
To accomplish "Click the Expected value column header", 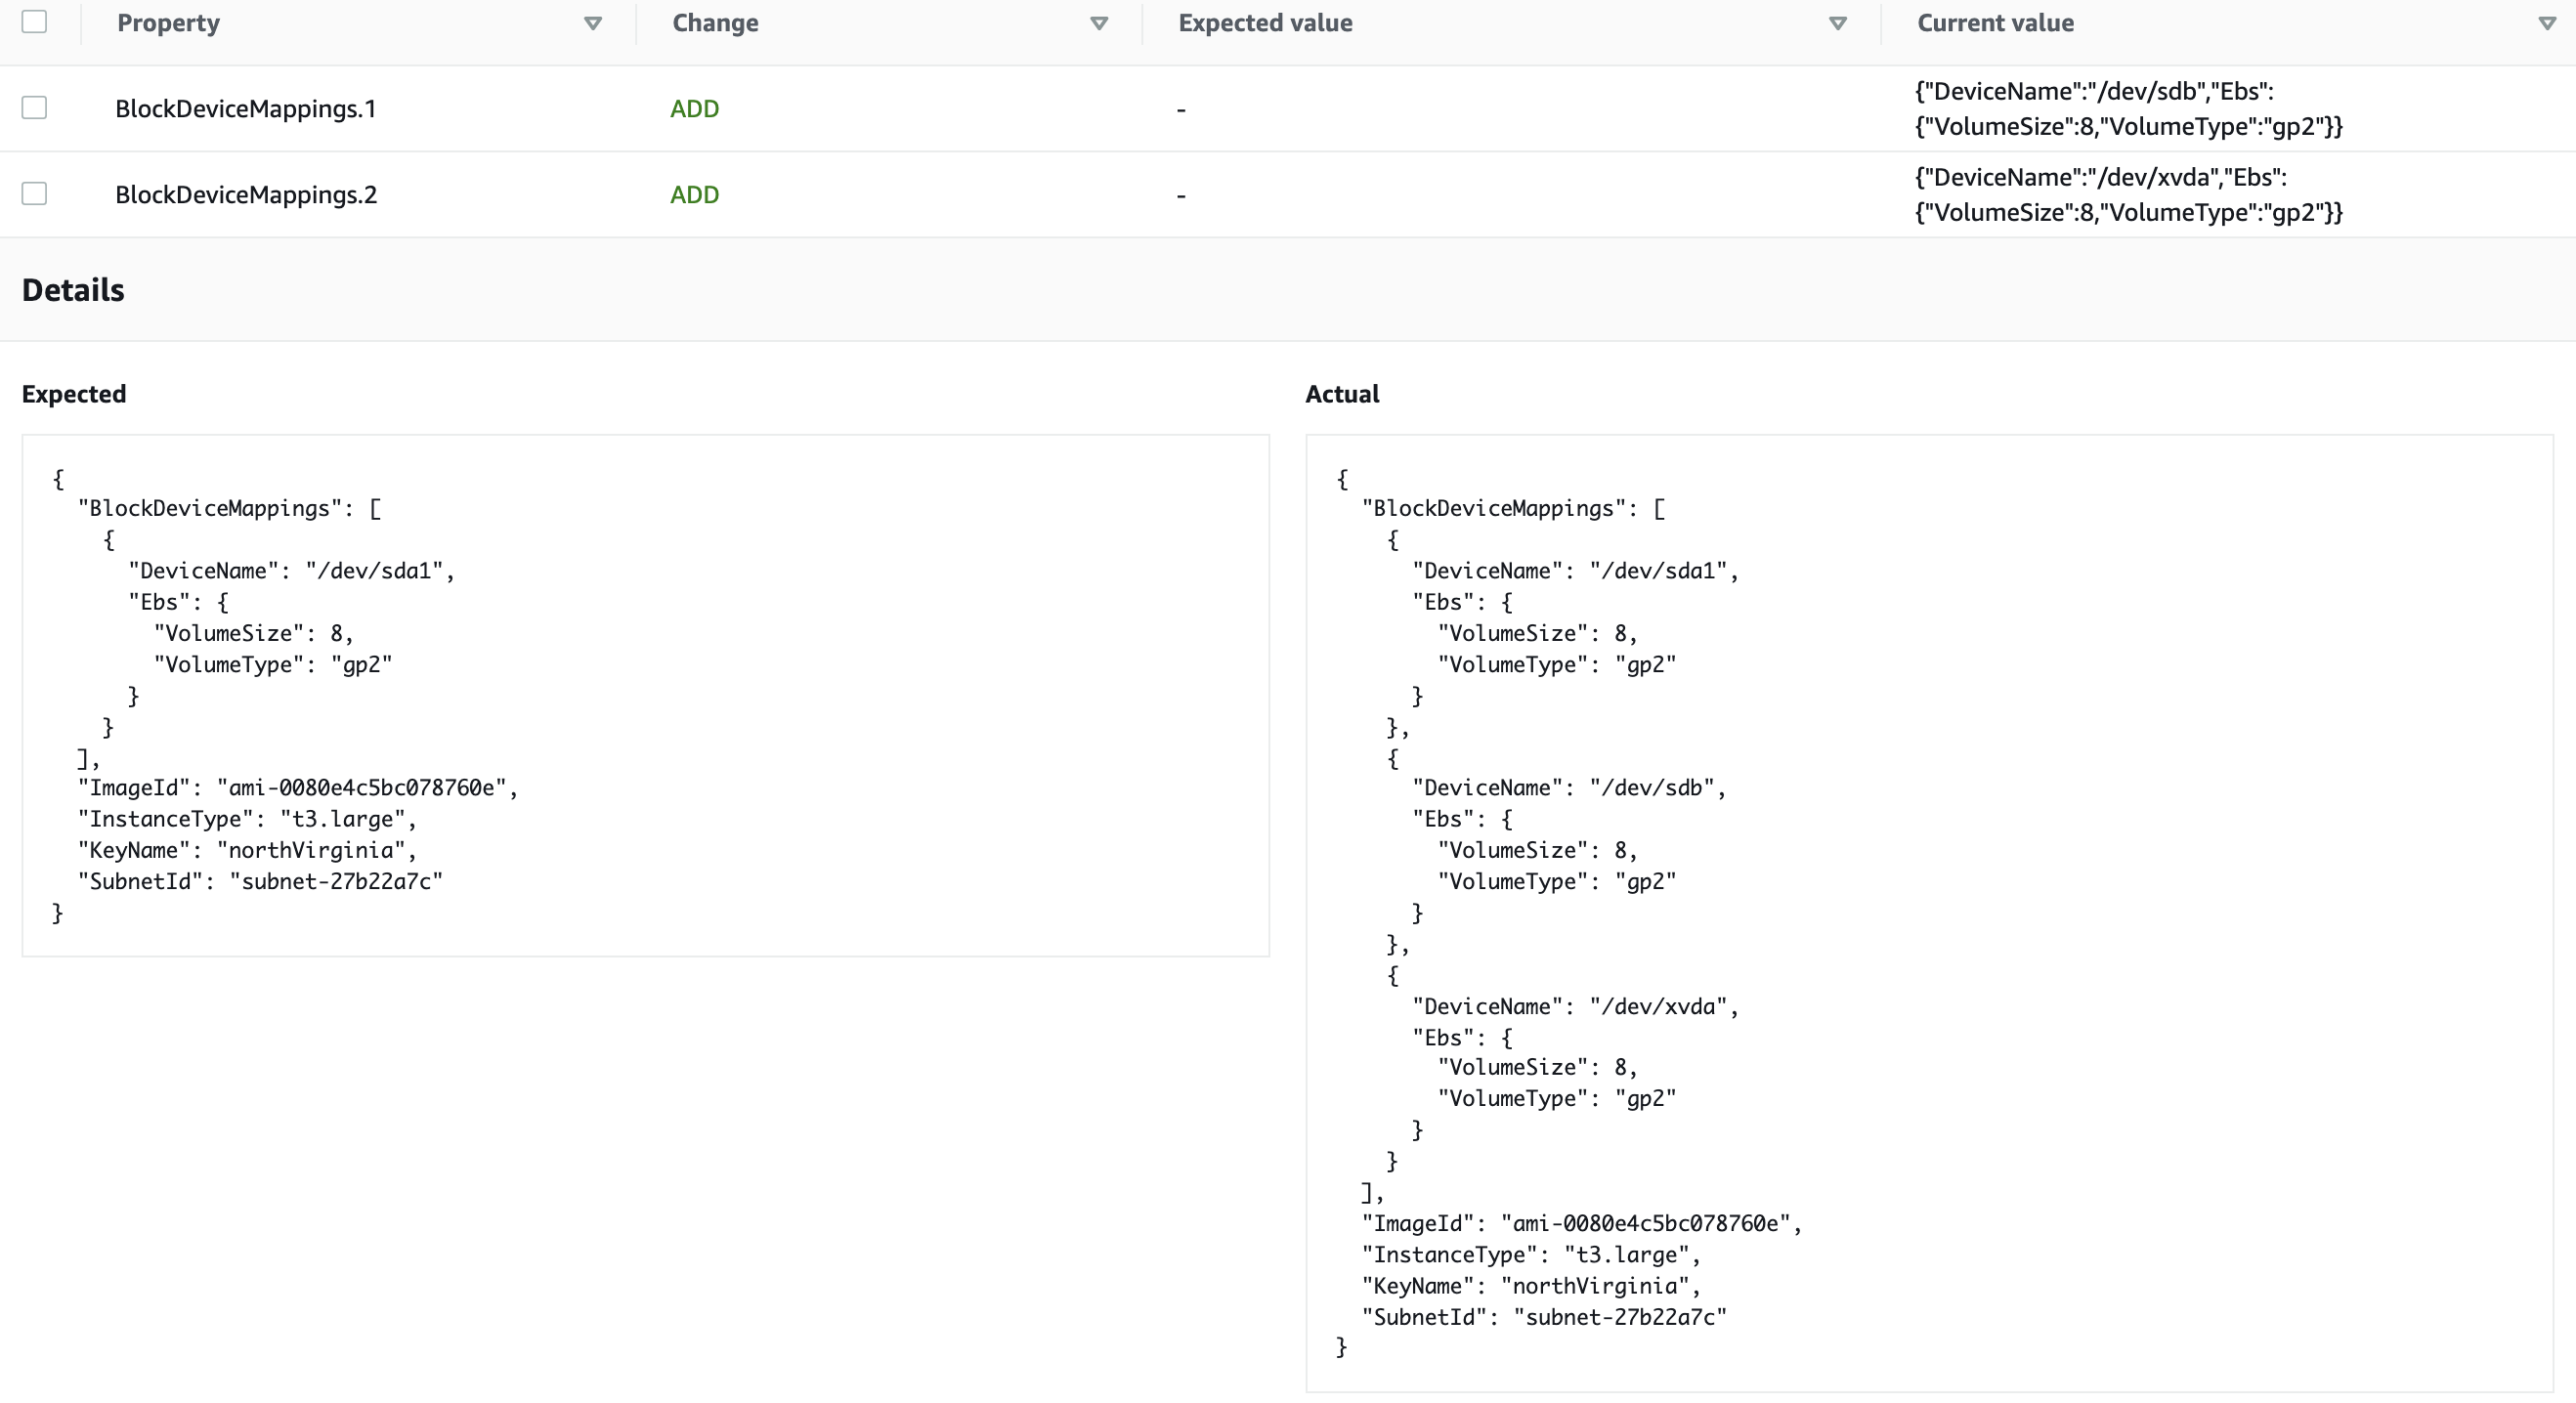I will (1264, 23).
